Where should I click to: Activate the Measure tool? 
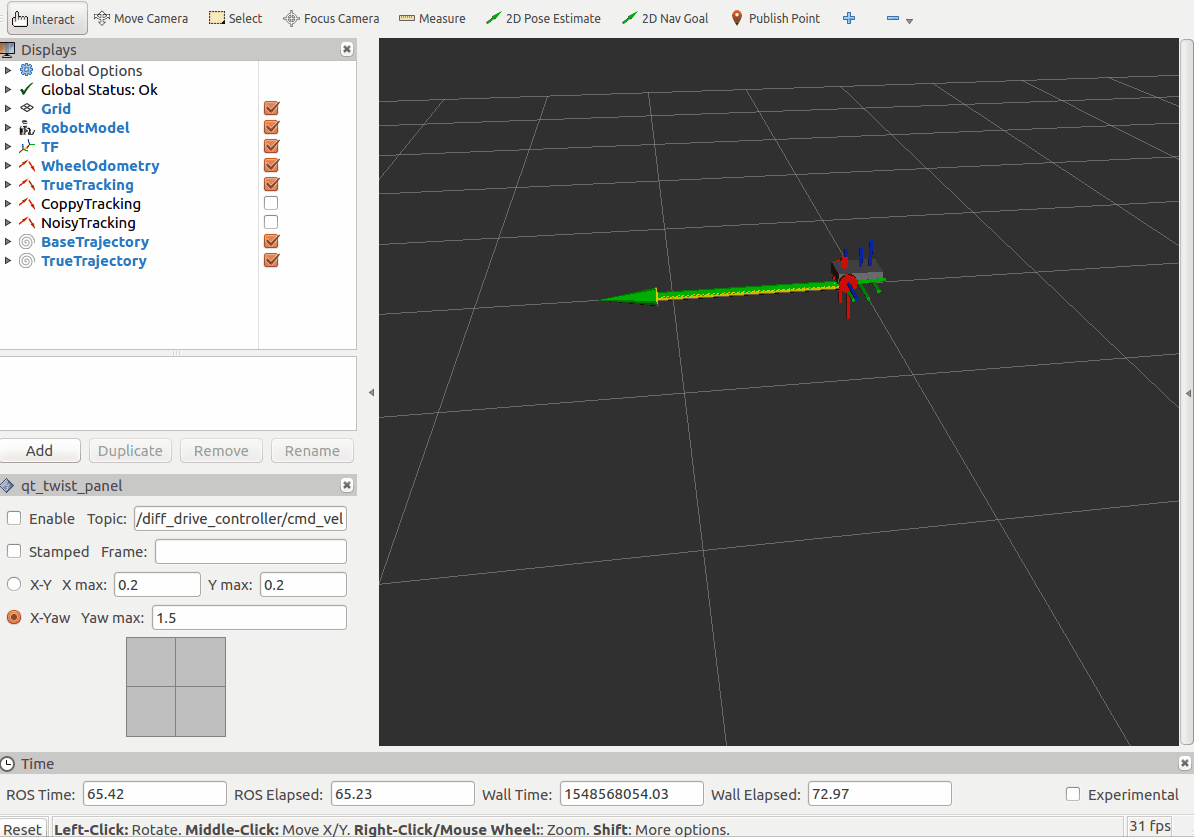(x=432, y=18)
